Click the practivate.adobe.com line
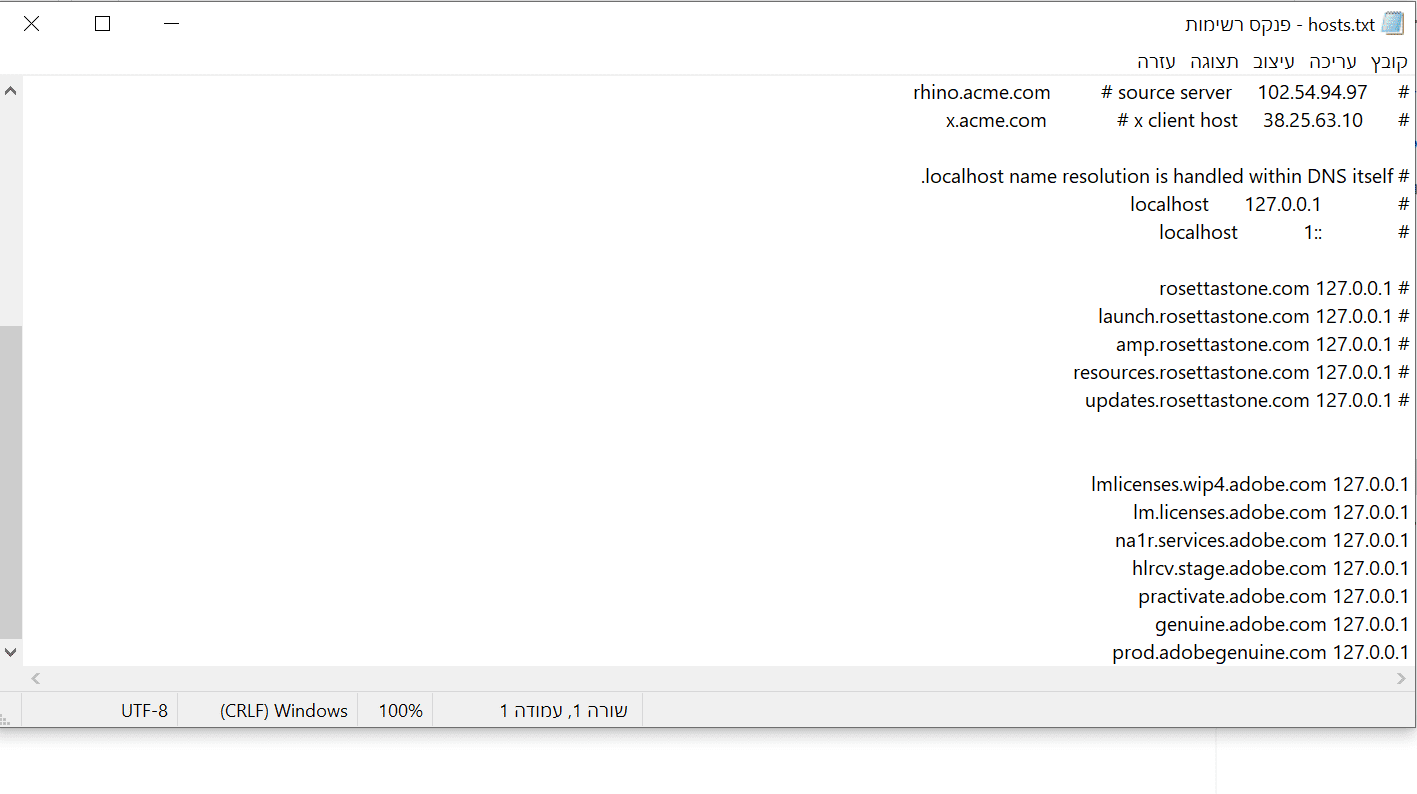 pyautogui.click(x=1274, y=597)
